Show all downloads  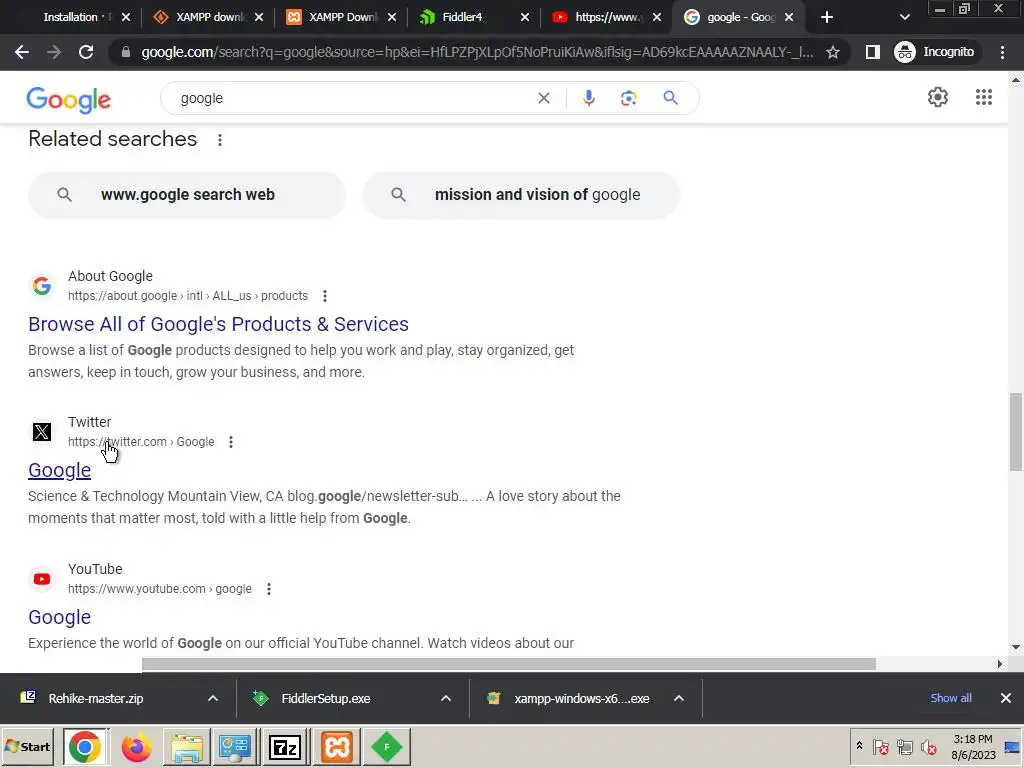(x=951, y=698)
